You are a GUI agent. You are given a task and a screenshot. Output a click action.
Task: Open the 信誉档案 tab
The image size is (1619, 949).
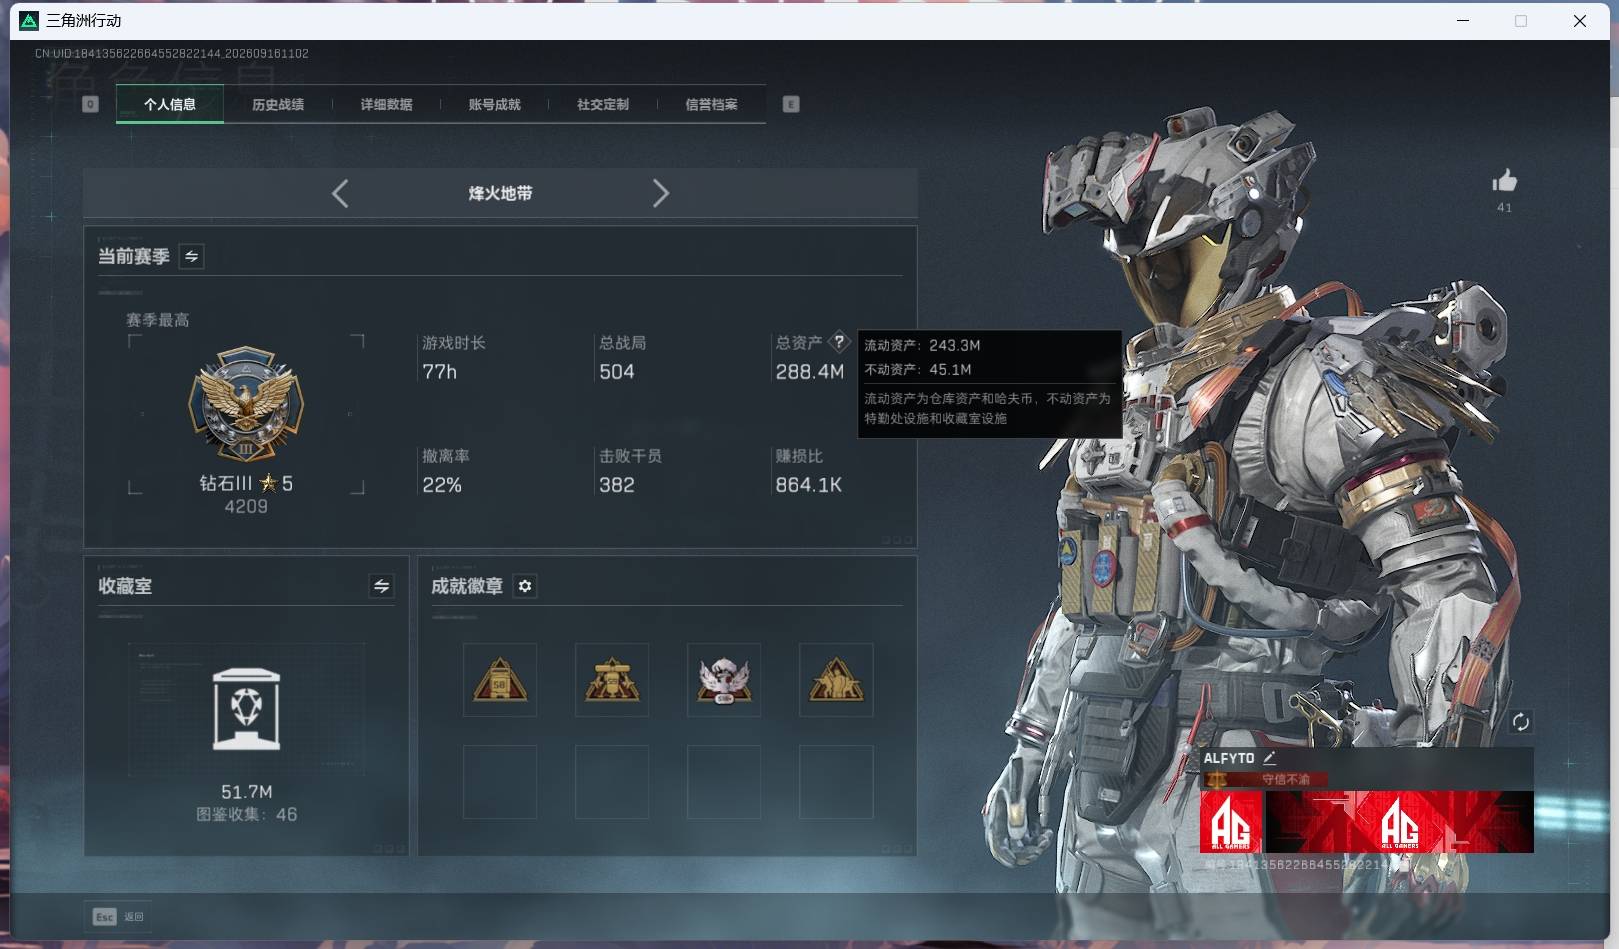tap(711, 104)
